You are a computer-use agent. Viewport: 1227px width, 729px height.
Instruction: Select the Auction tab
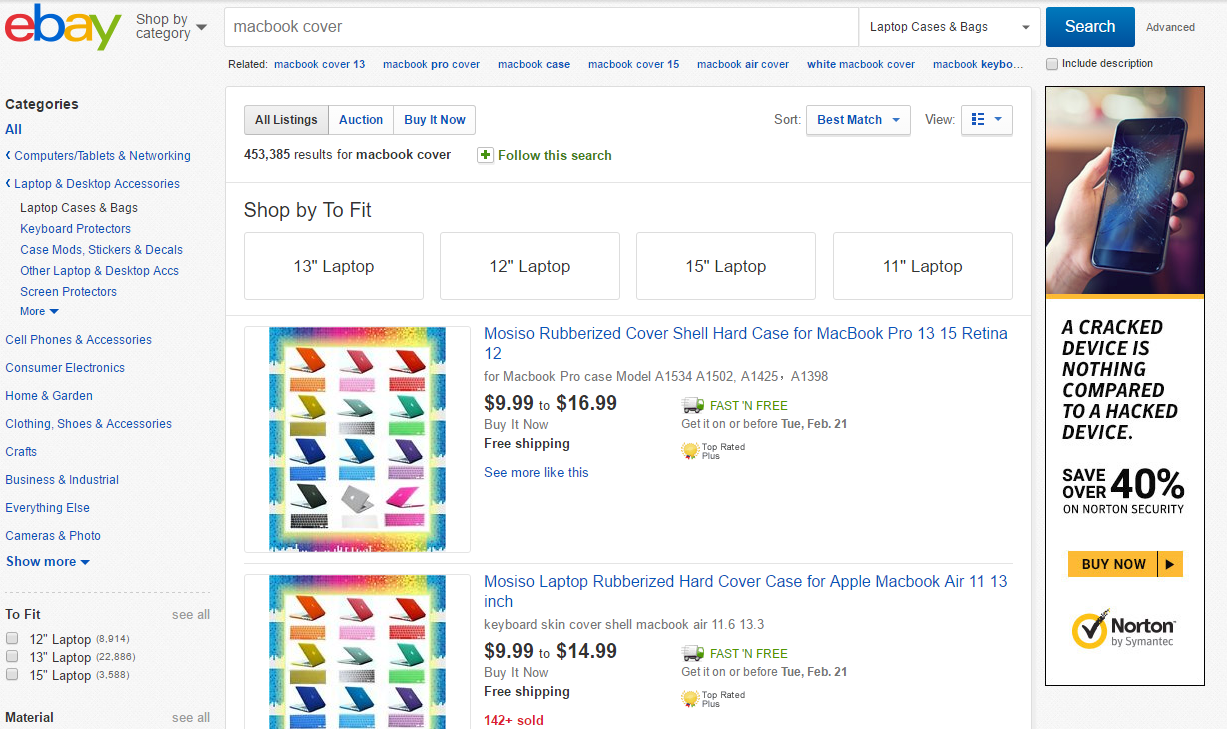(x=361, y=120)
